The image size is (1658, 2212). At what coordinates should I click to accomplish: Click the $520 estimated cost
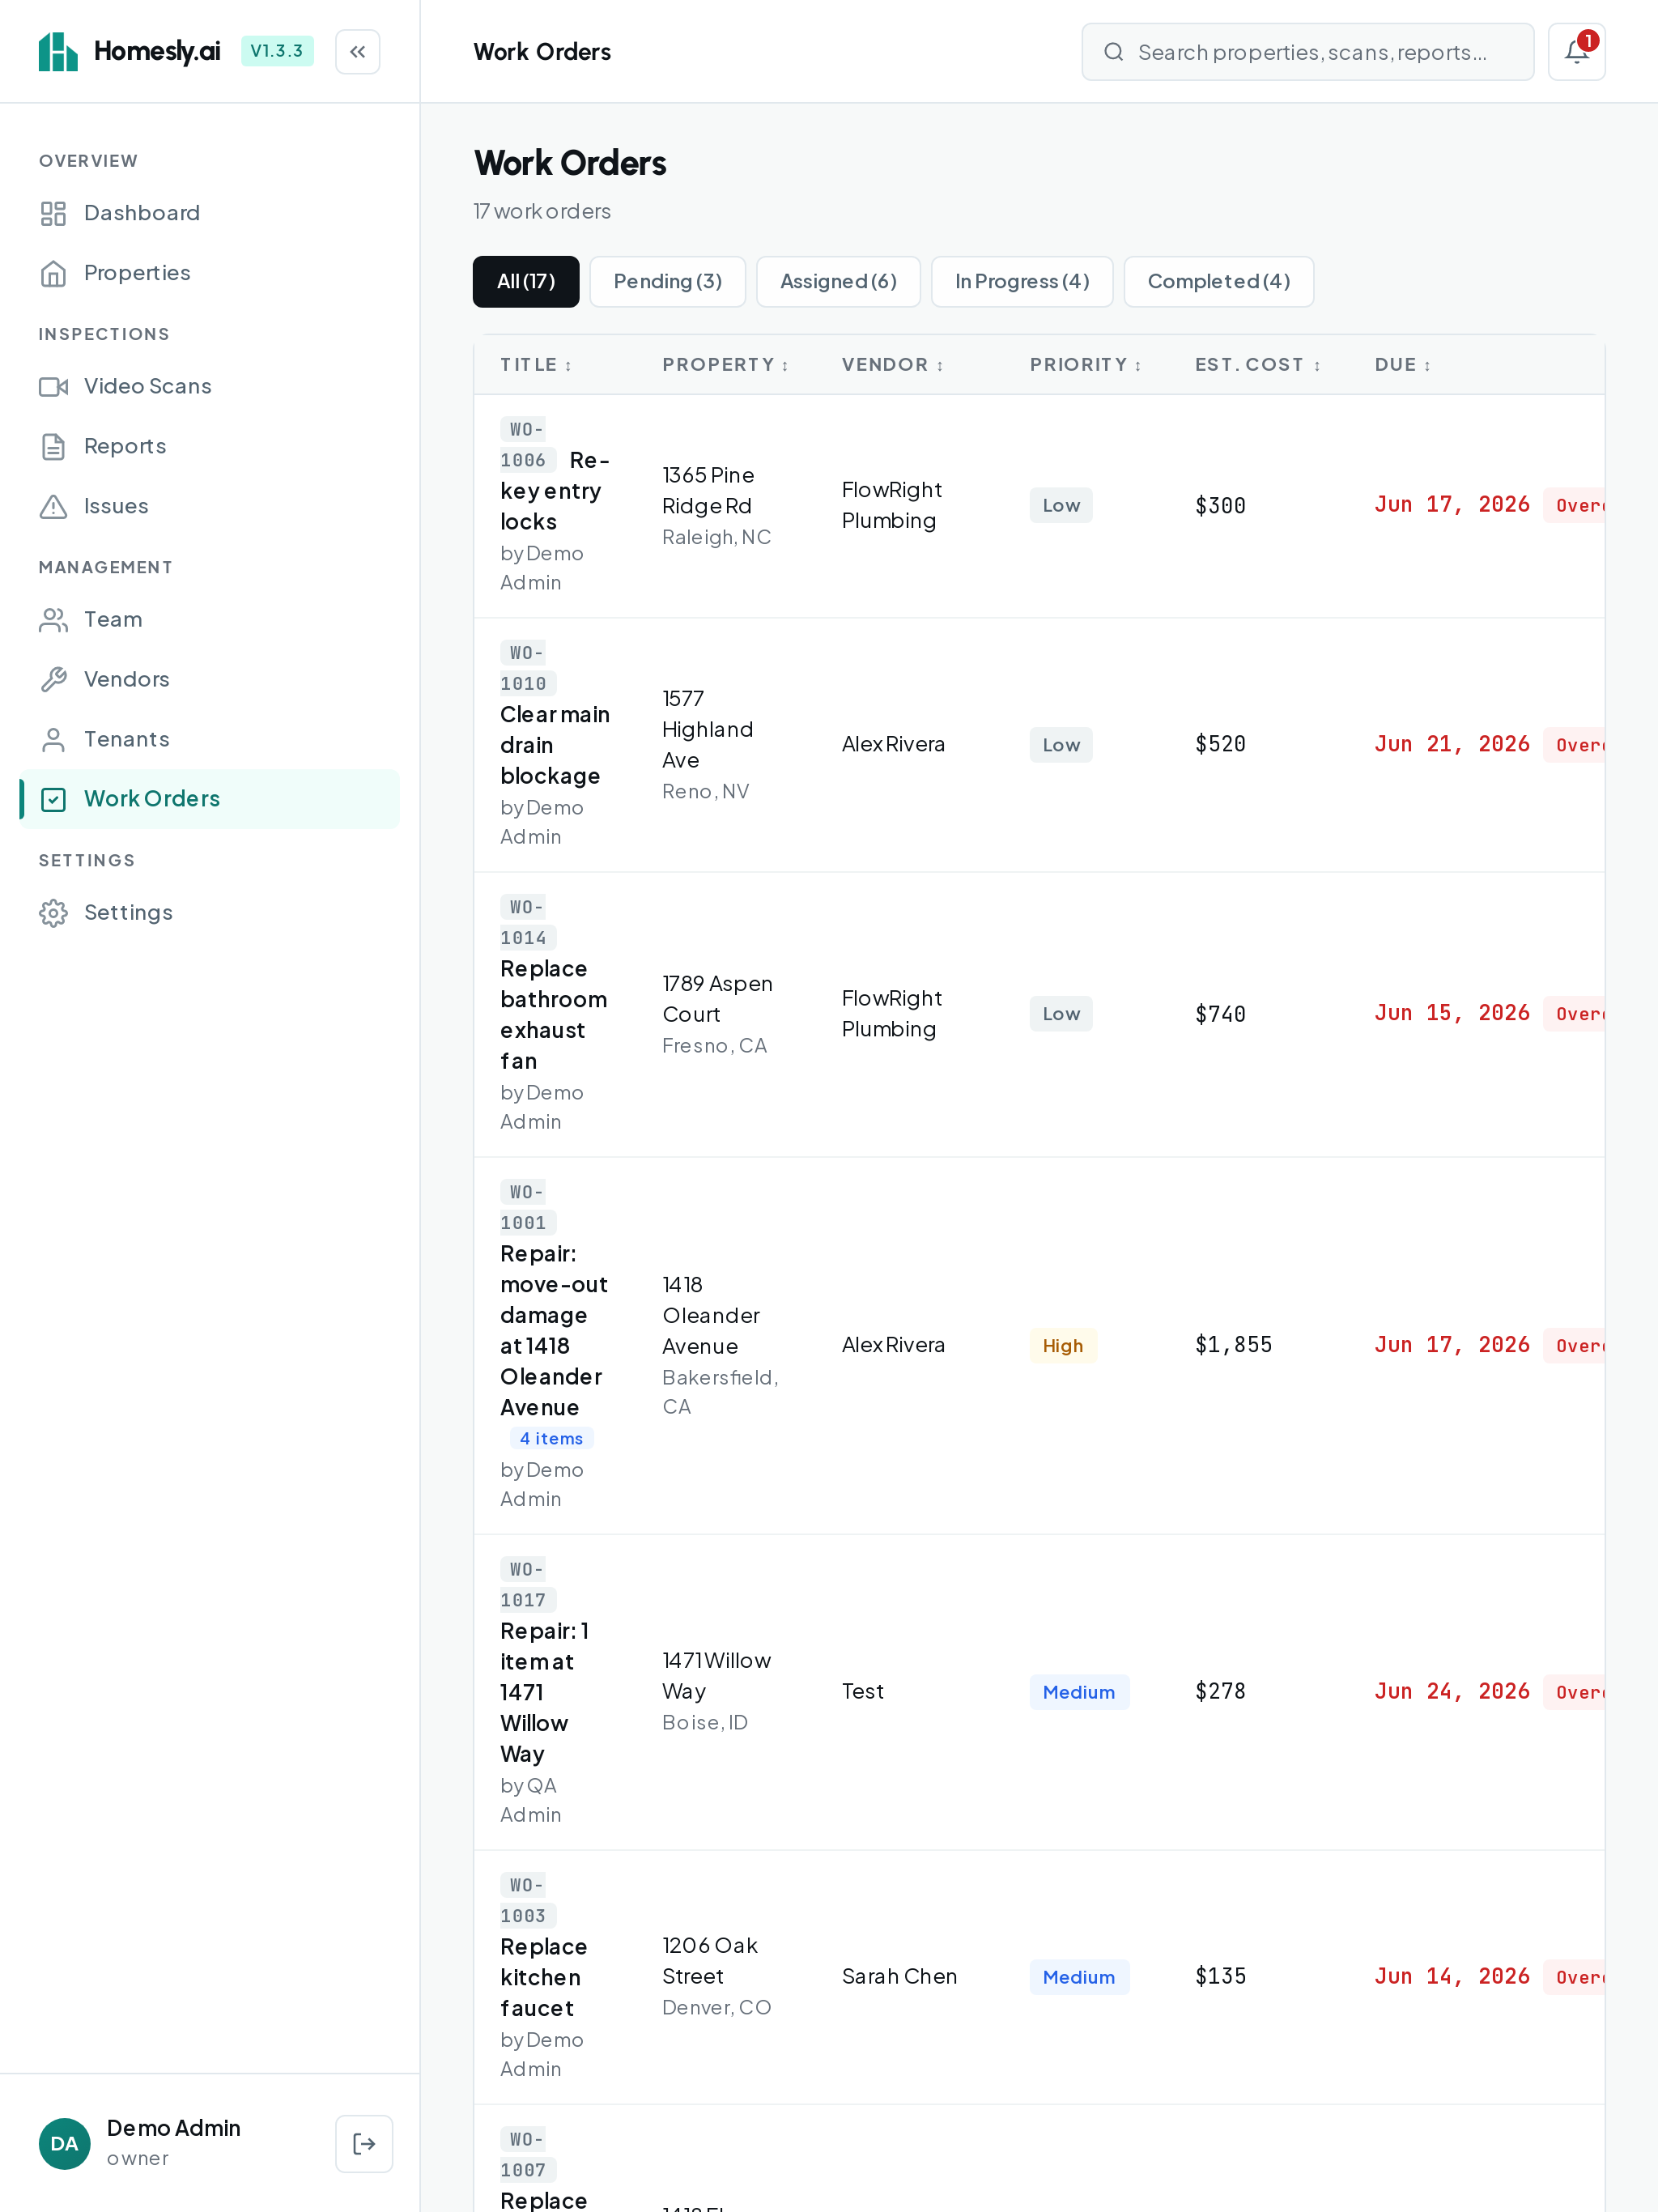coord(1220,744)
